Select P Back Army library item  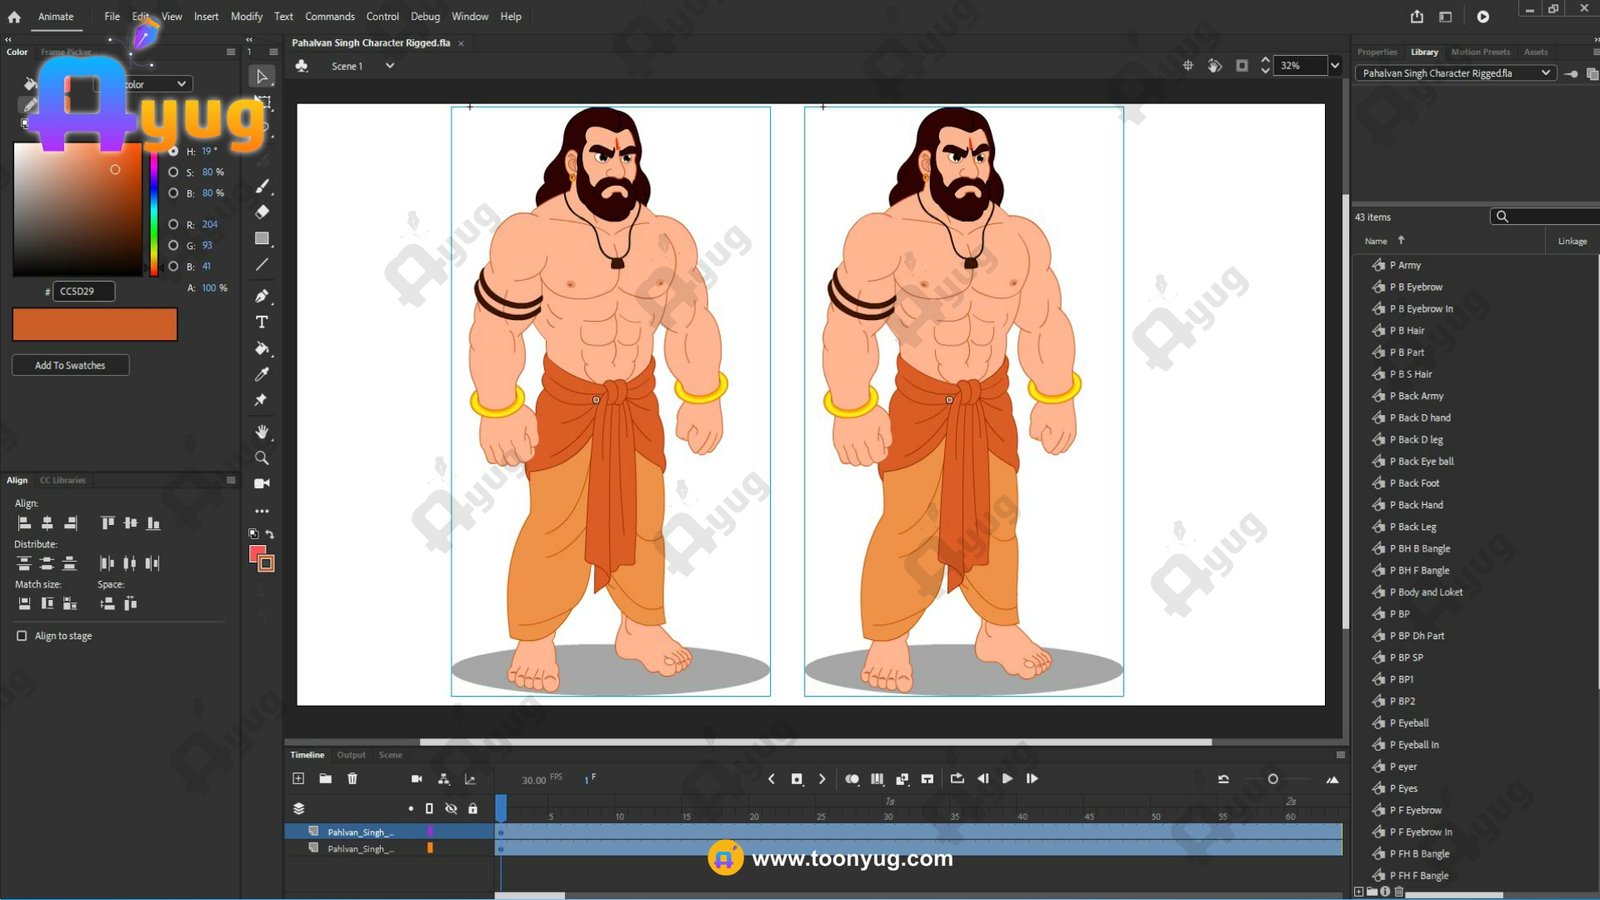pos(1420,396)
